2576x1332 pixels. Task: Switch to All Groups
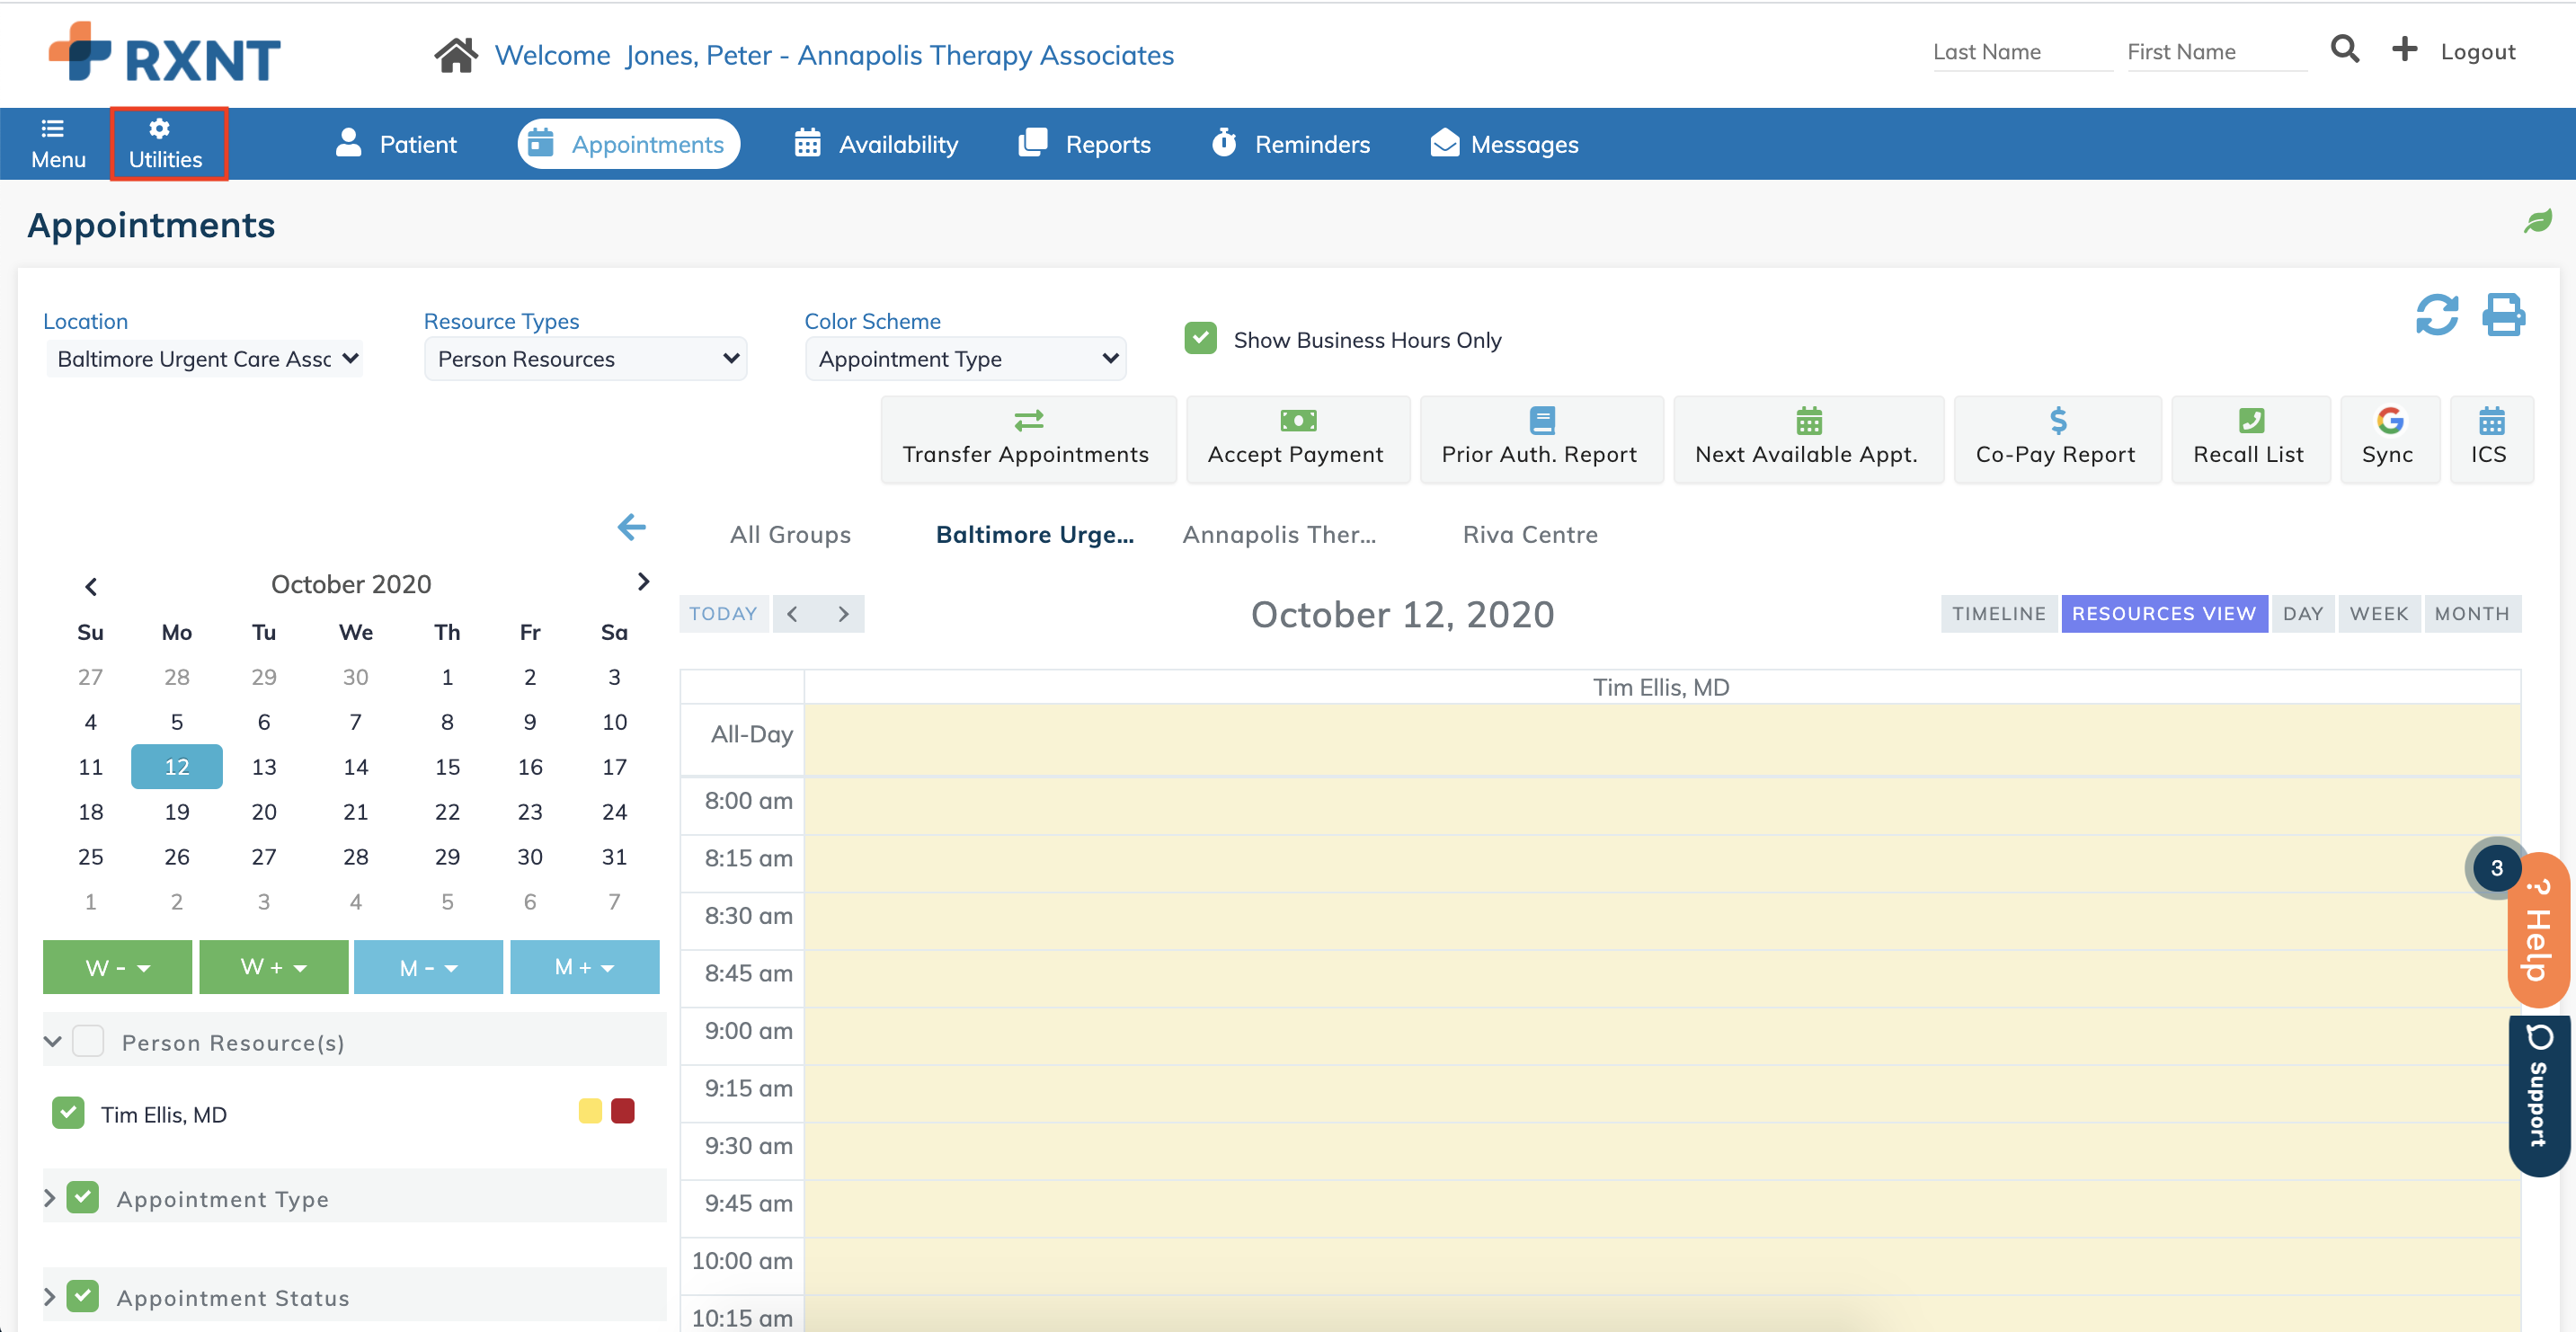[x=791, y=535]
